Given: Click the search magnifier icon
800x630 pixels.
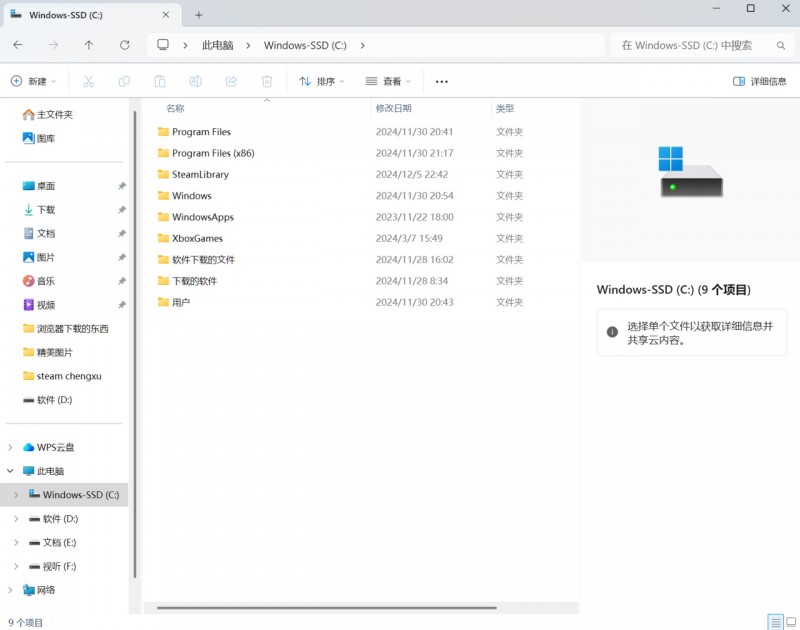Looking at the screenshot, I should click(781, 45).
